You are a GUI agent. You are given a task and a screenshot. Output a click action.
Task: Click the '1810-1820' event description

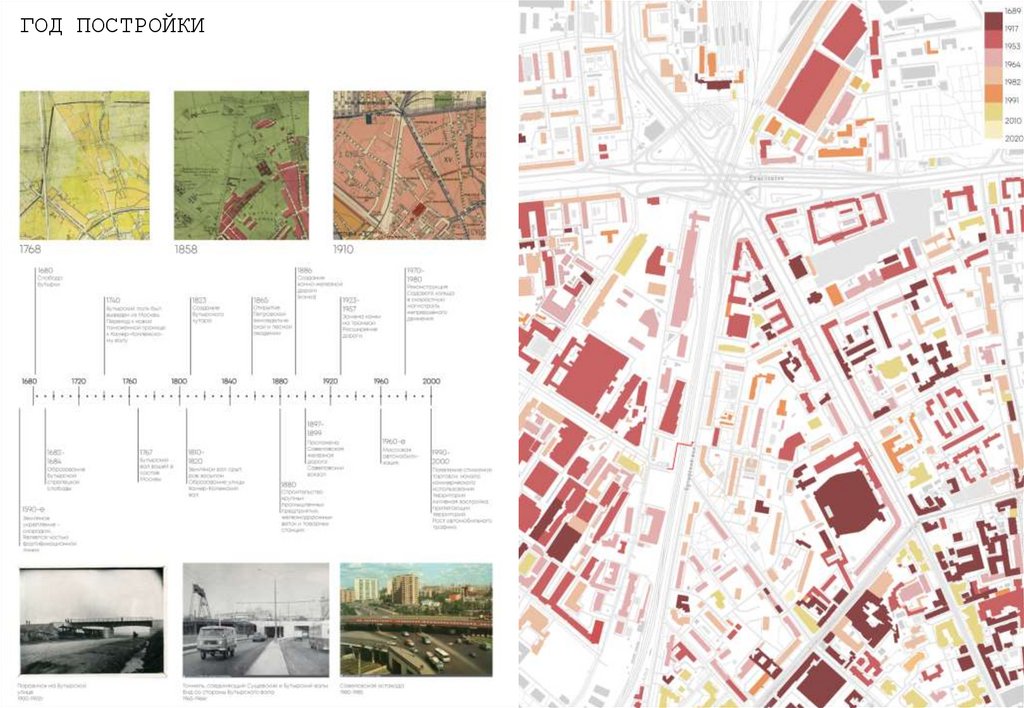pos(216,473)
